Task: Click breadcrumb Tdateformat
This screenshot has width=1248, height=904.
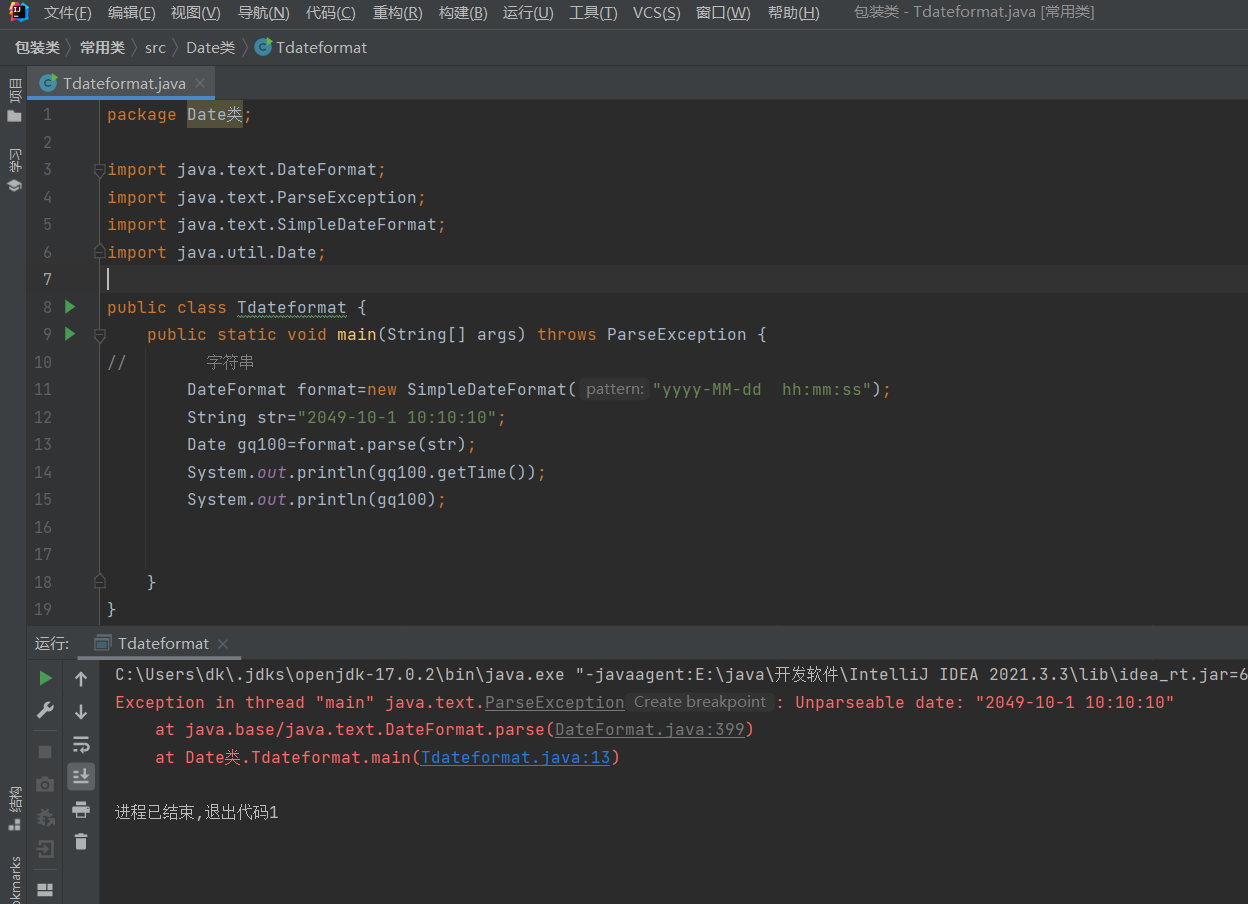Action: point(311,47)
